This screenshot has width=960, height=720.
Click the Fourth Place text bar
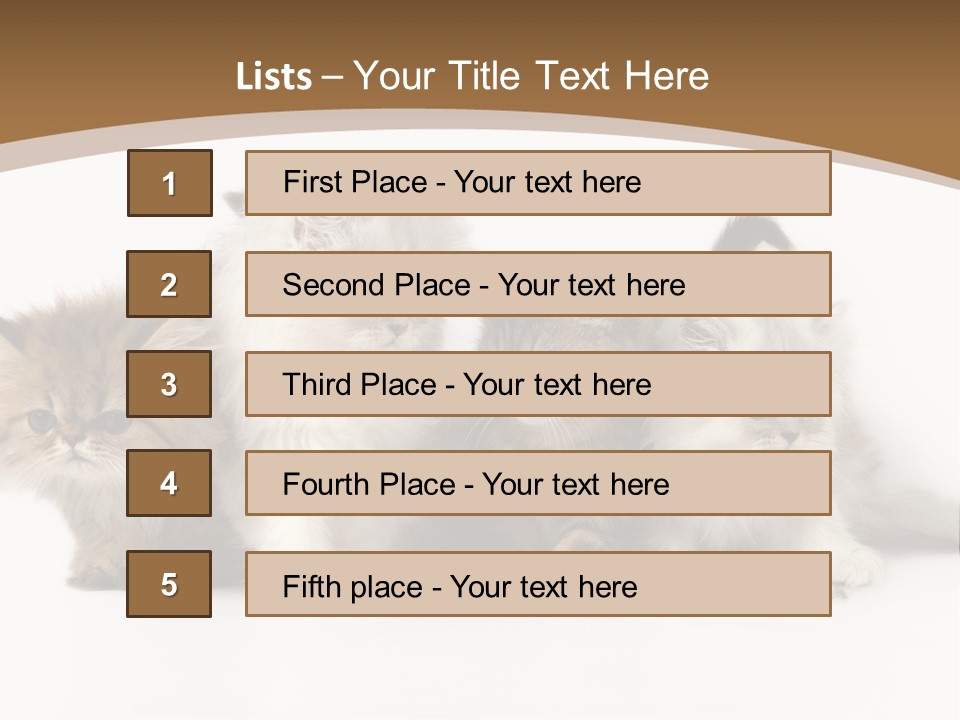[x=538, y=483]
